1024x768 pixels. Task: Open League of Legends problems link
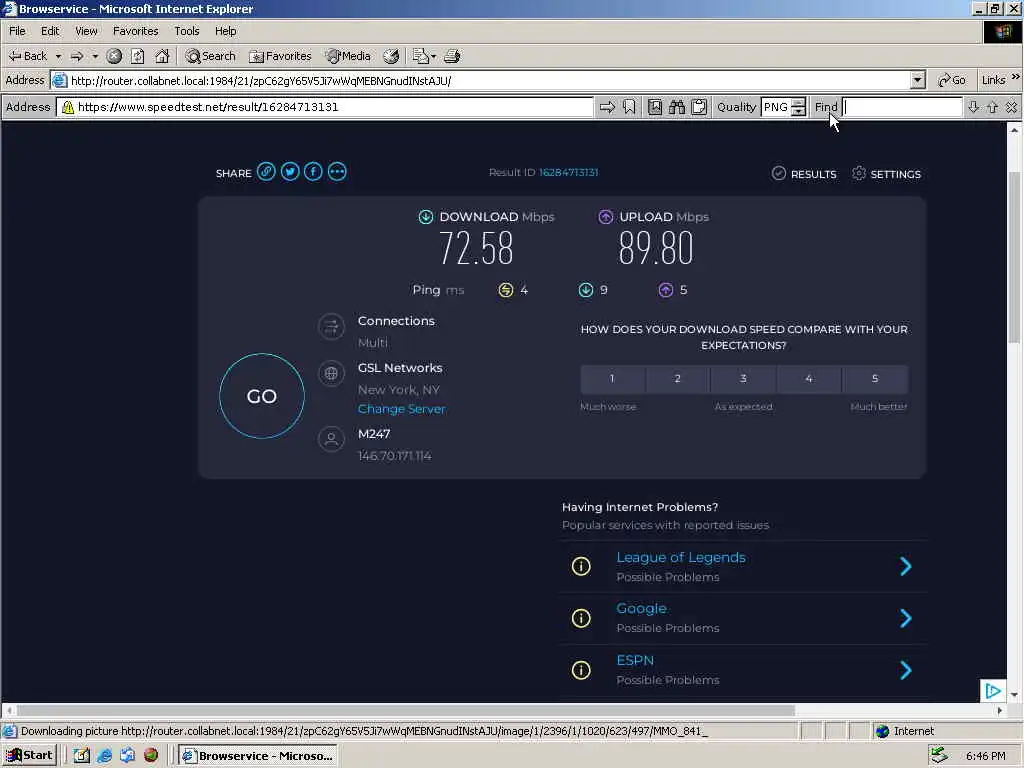(681, 557)
